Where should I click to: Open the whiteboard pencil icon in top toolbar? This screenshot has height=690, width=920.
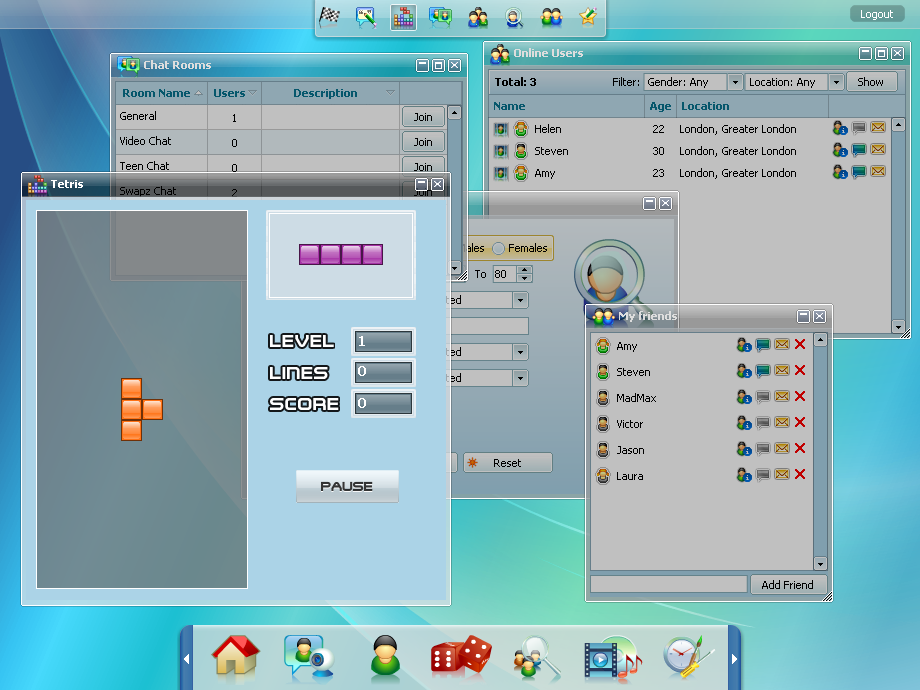pyautogui.click(x=366, y=17)
